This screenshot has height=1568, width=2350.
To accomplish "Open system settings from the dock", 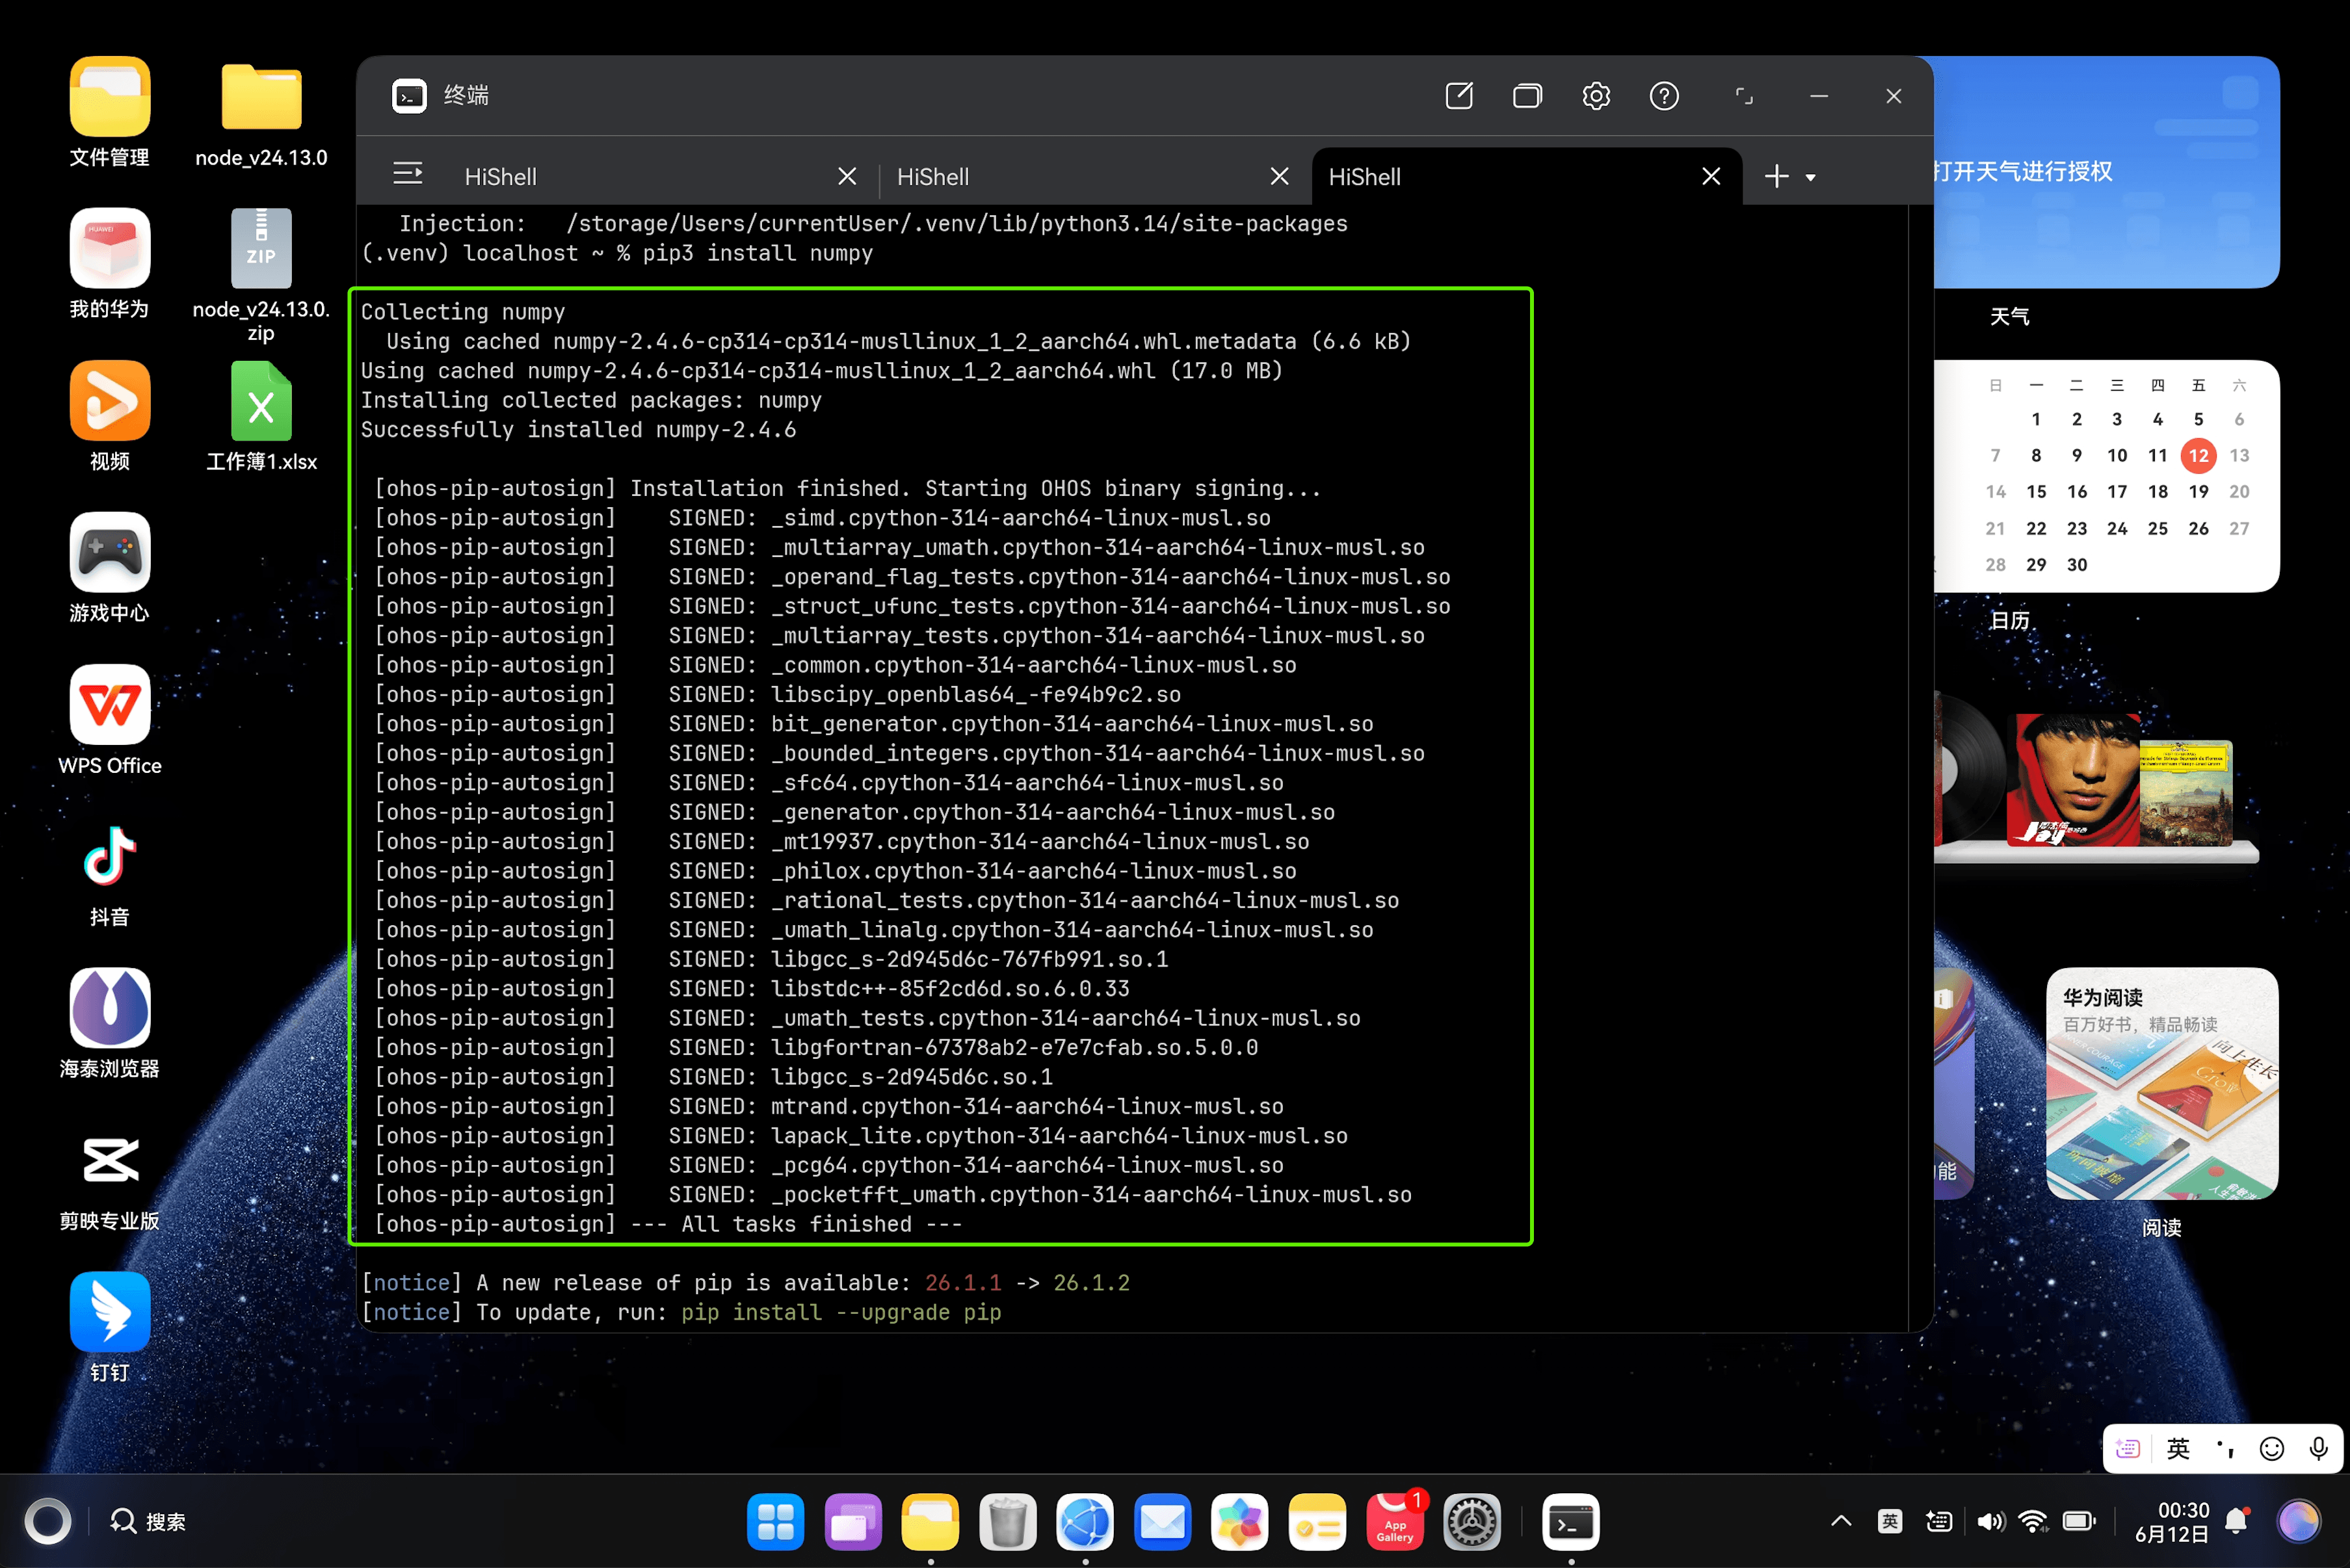I will tap(1472, 1521).
